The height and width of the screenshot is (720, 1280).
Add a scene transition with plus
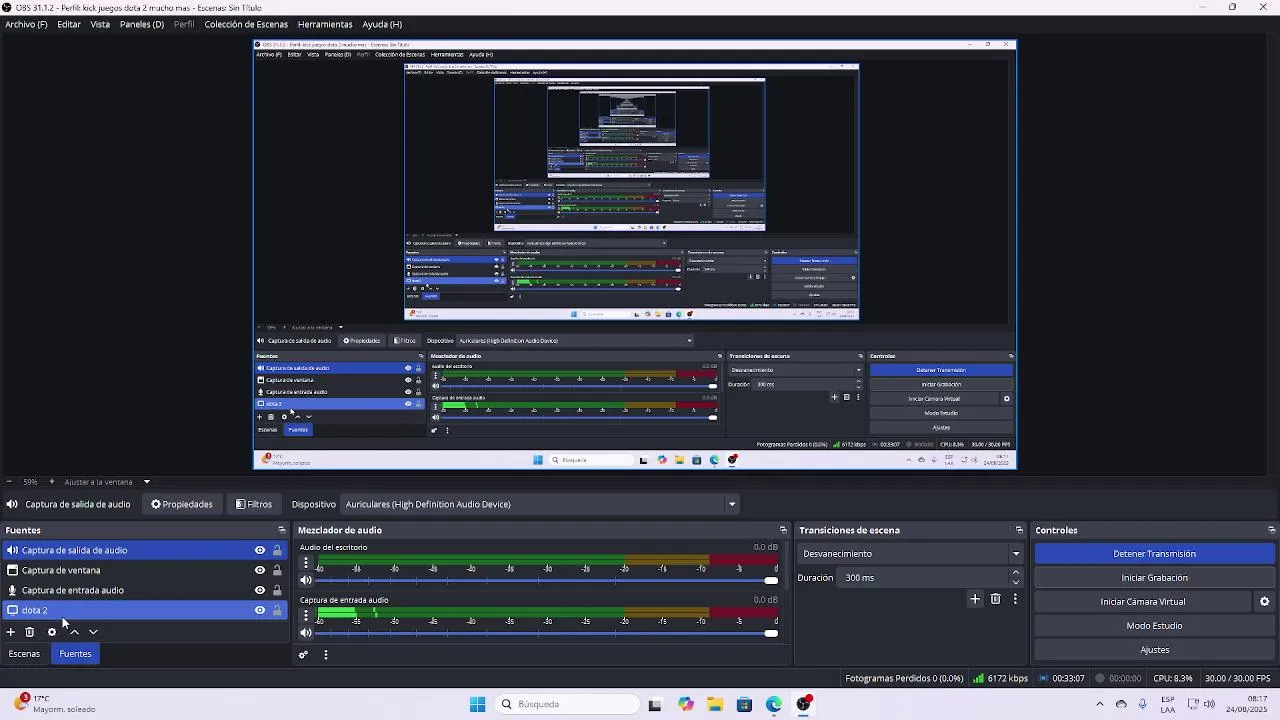[975, 599]
